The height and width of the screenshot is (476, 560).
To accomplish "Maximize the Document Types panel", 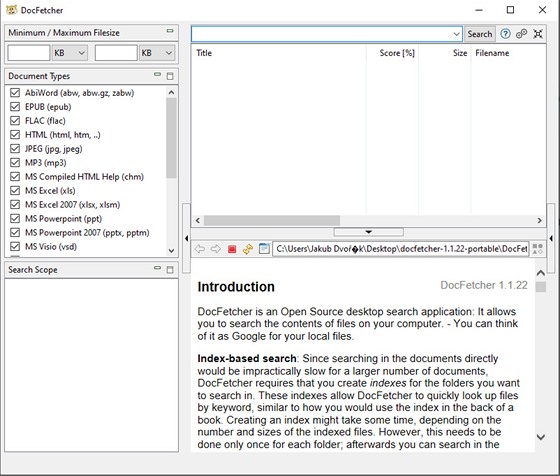I will coord(170,76).
